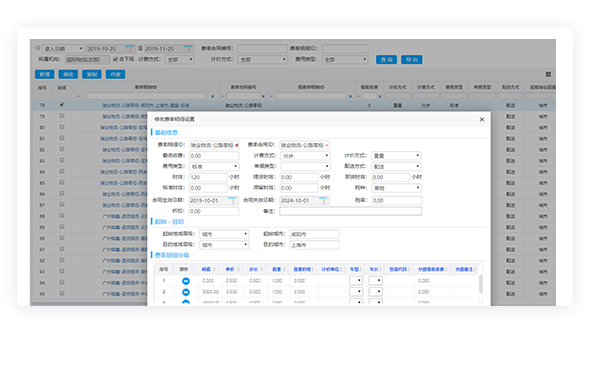Image resolution: width=591 pixels, height=379 pixels.
Task: Click the 新增 button
Action: pyautogui.click(x=44, y=74)
